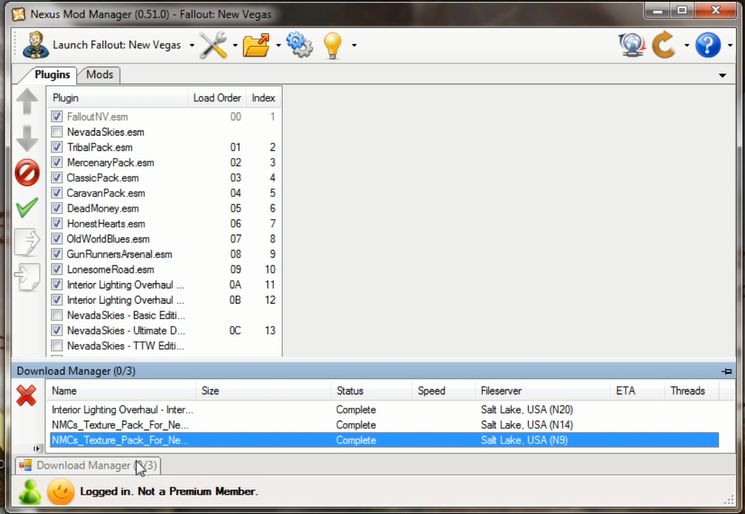Screen dimensions: 745x514
Task: Enable the NevadaSkies.esm checkbox
Action: pos(57,132)
